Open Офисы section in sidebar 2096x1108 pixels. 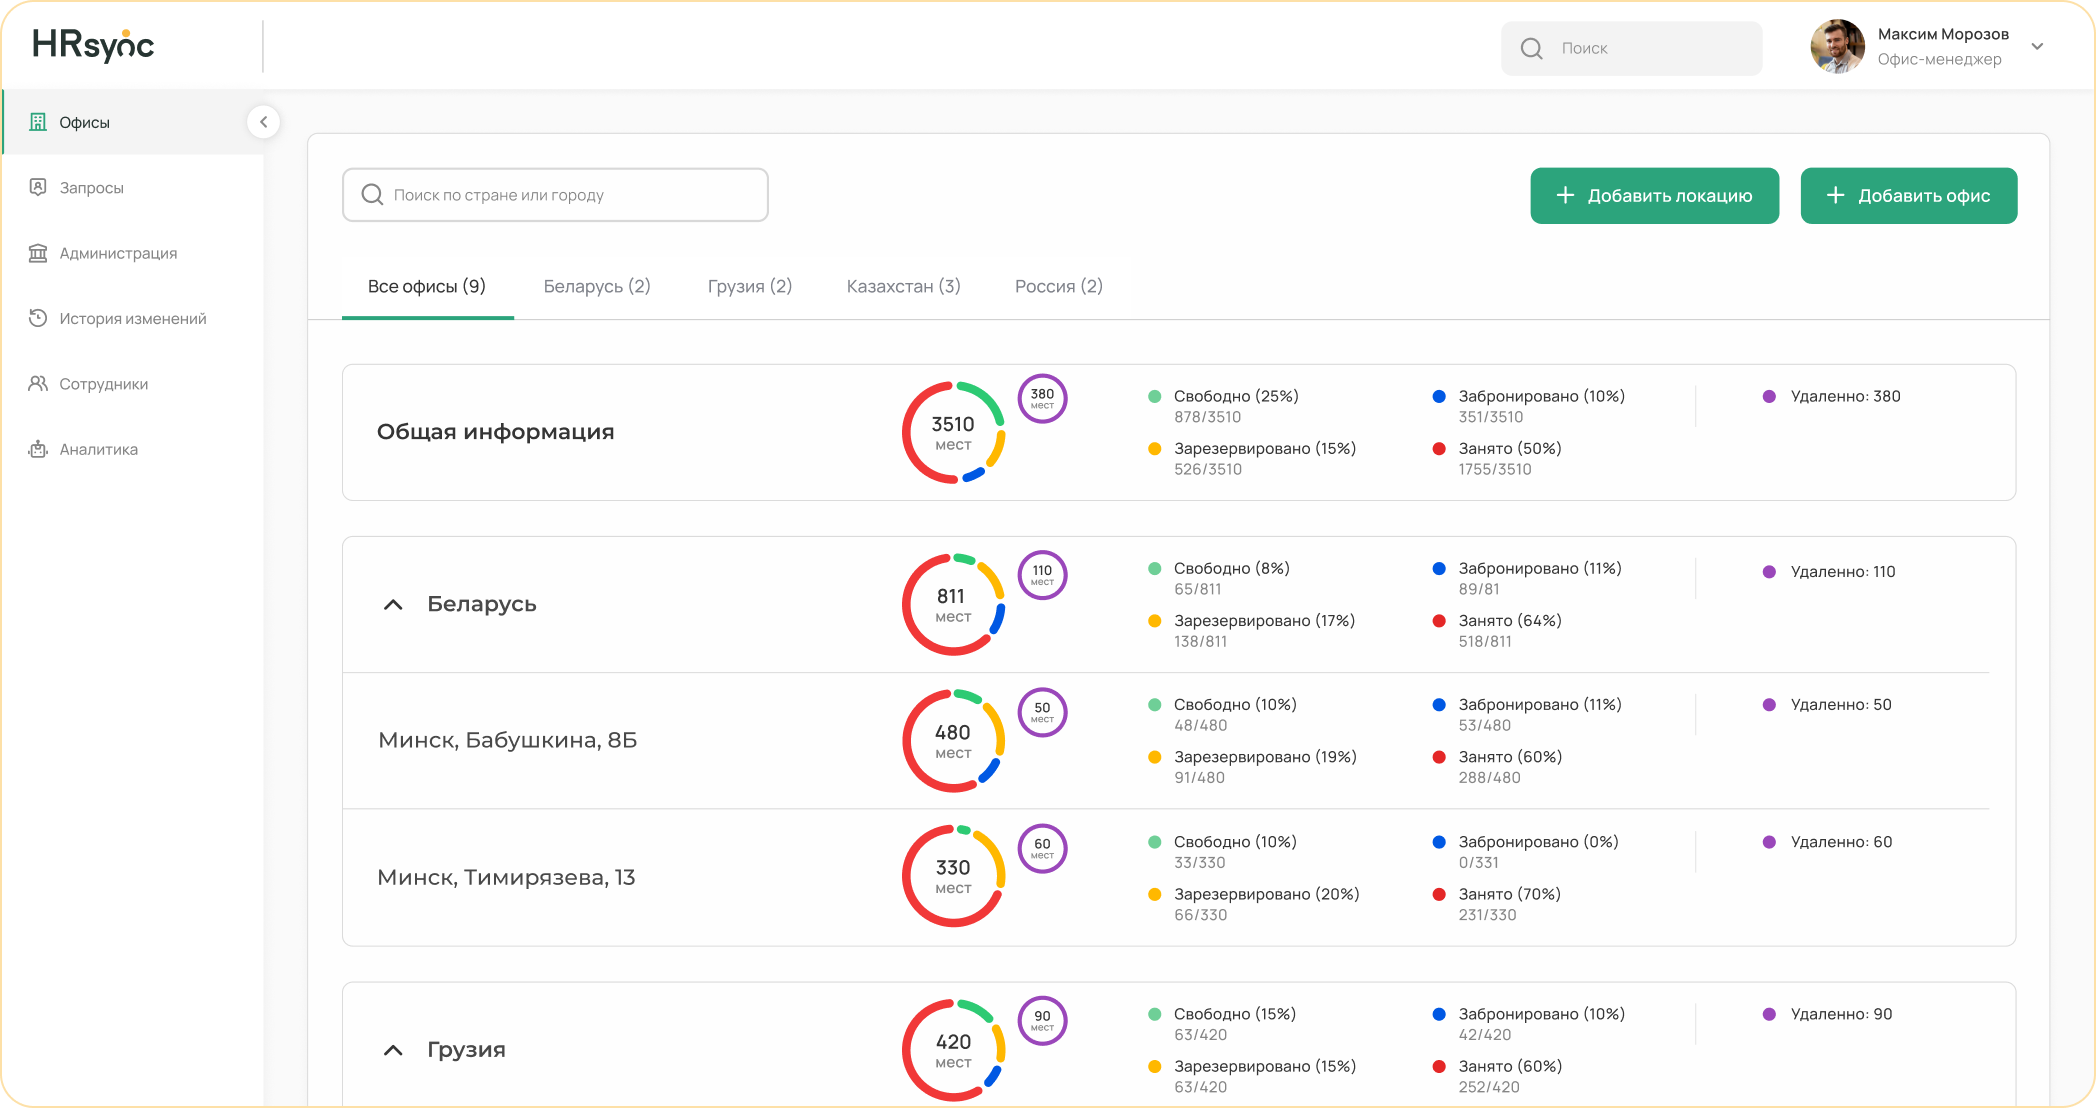click(x=133, y=122)
